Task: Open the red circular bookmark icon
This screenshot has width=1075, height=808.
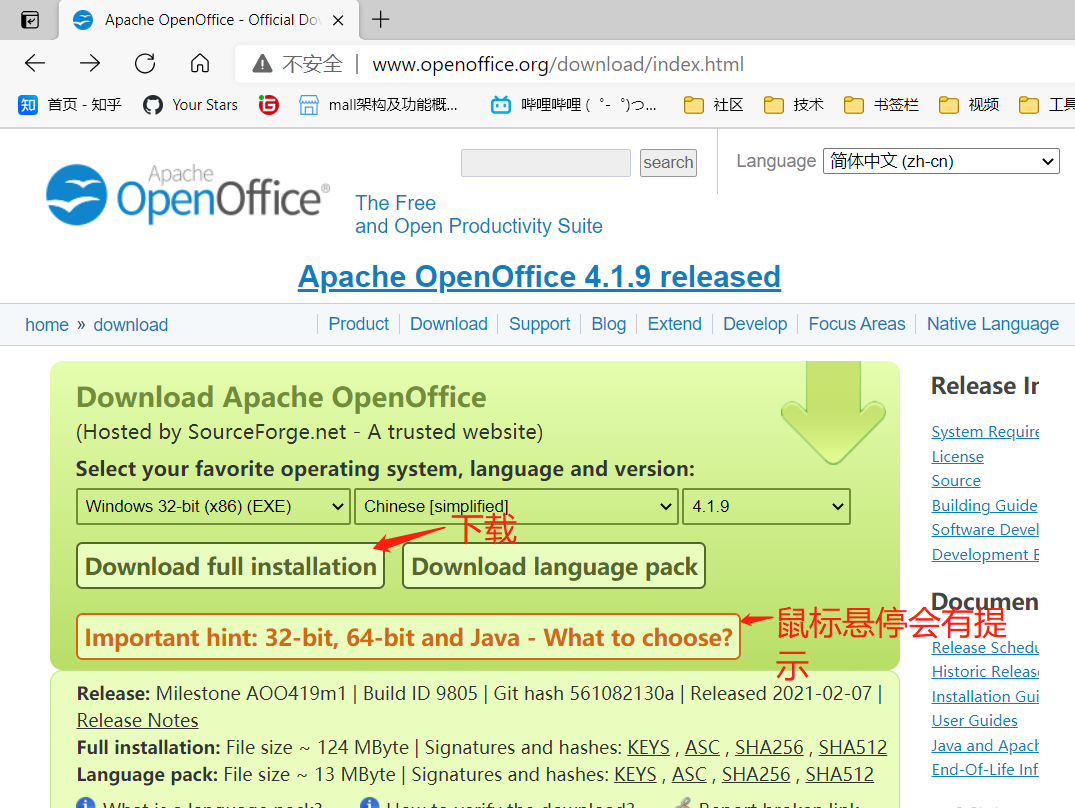Action: point(269,105)
